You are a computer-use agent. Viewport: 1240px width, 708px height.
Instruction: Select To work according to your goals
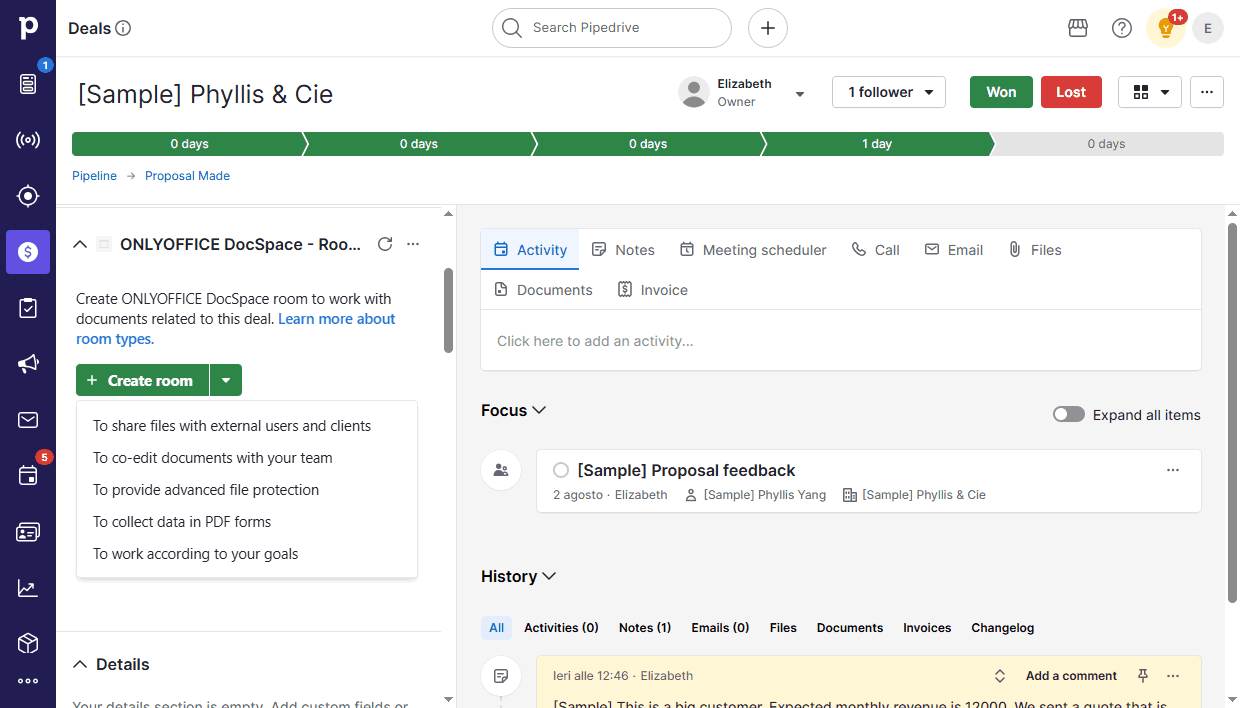tap(246, 554)
